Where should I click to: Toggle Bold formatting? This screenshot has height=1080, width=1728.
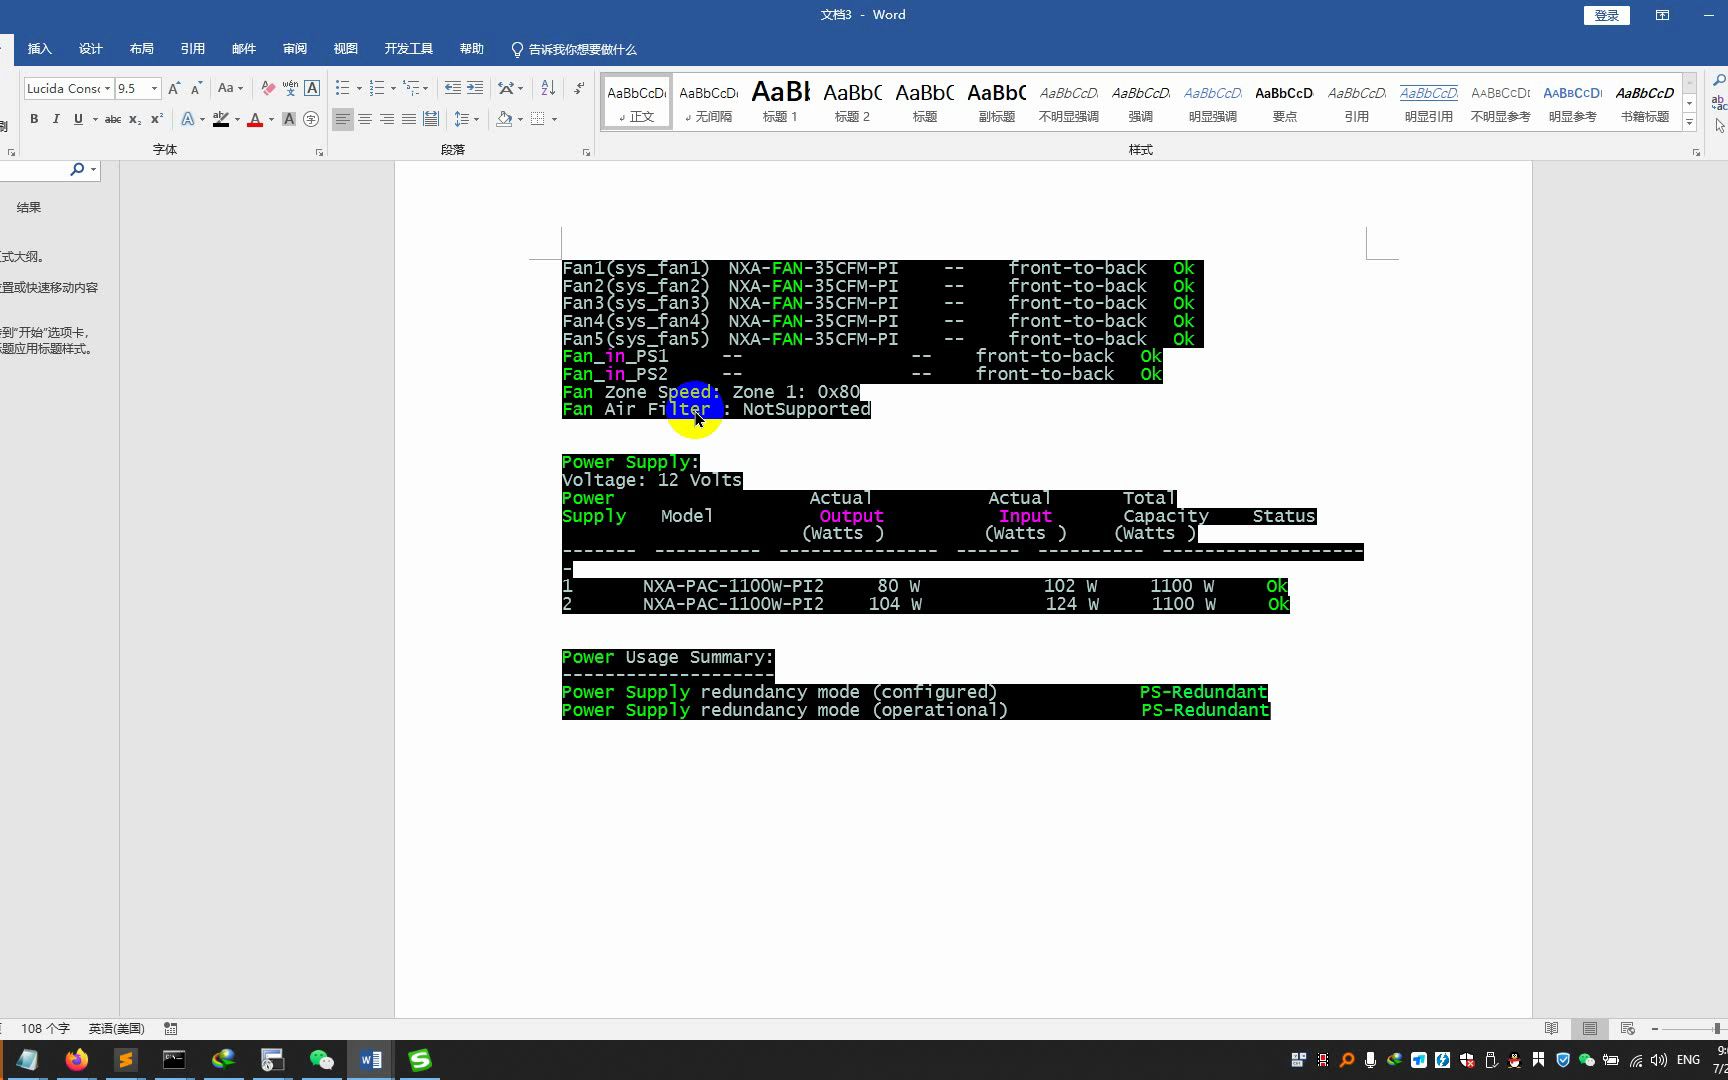(34, 119)
